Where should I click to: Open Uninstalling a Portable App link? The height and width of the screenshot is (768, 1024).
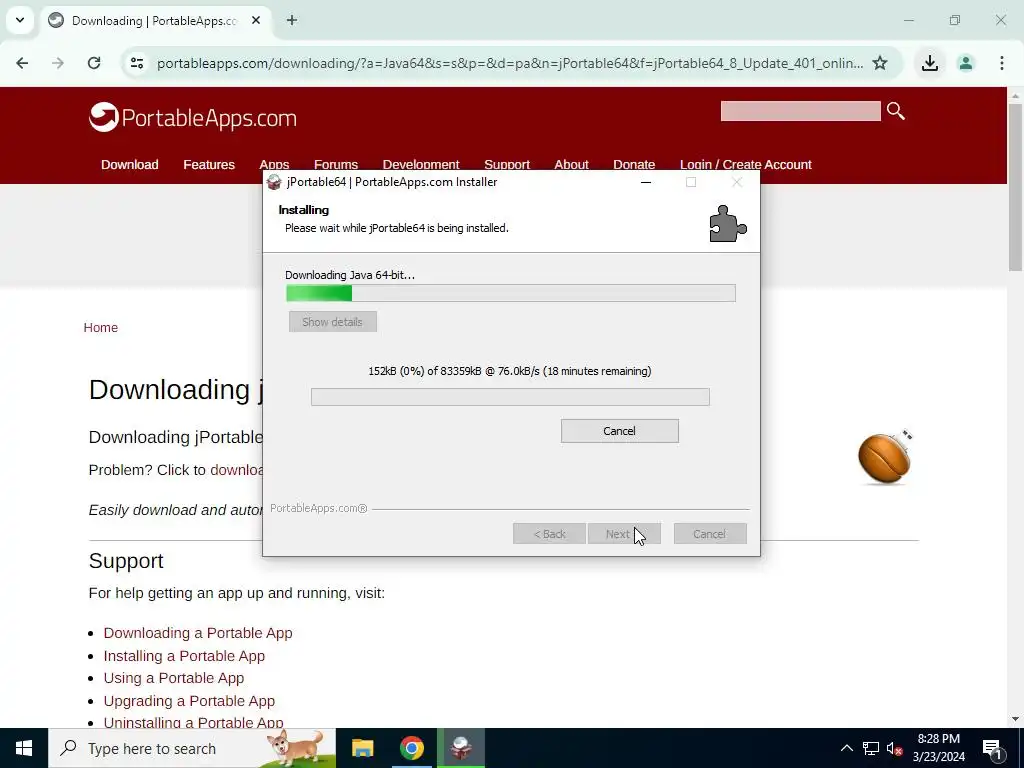(193, 722)
